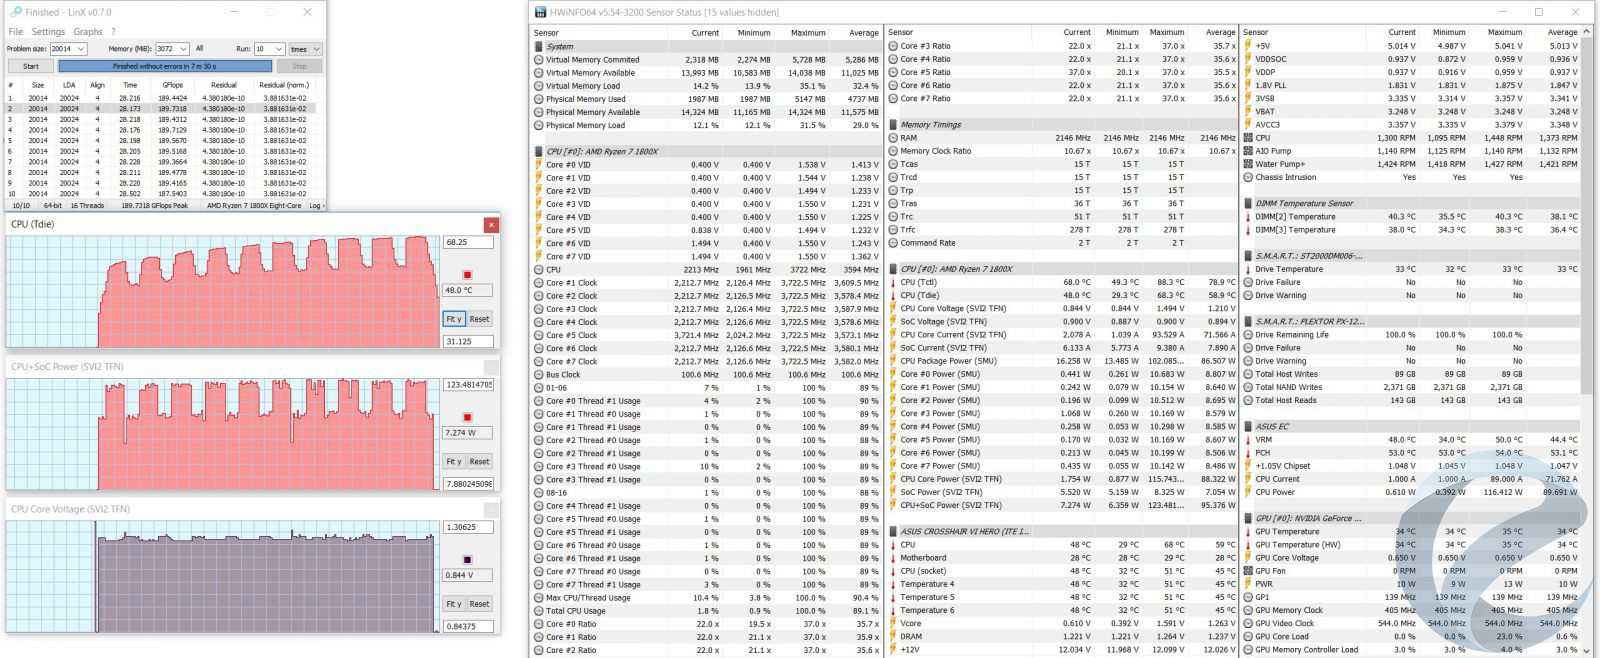The image size is (1600, 658).
Task: Close the CPU (Tdie) graph window
Action: tap(491, 225)
